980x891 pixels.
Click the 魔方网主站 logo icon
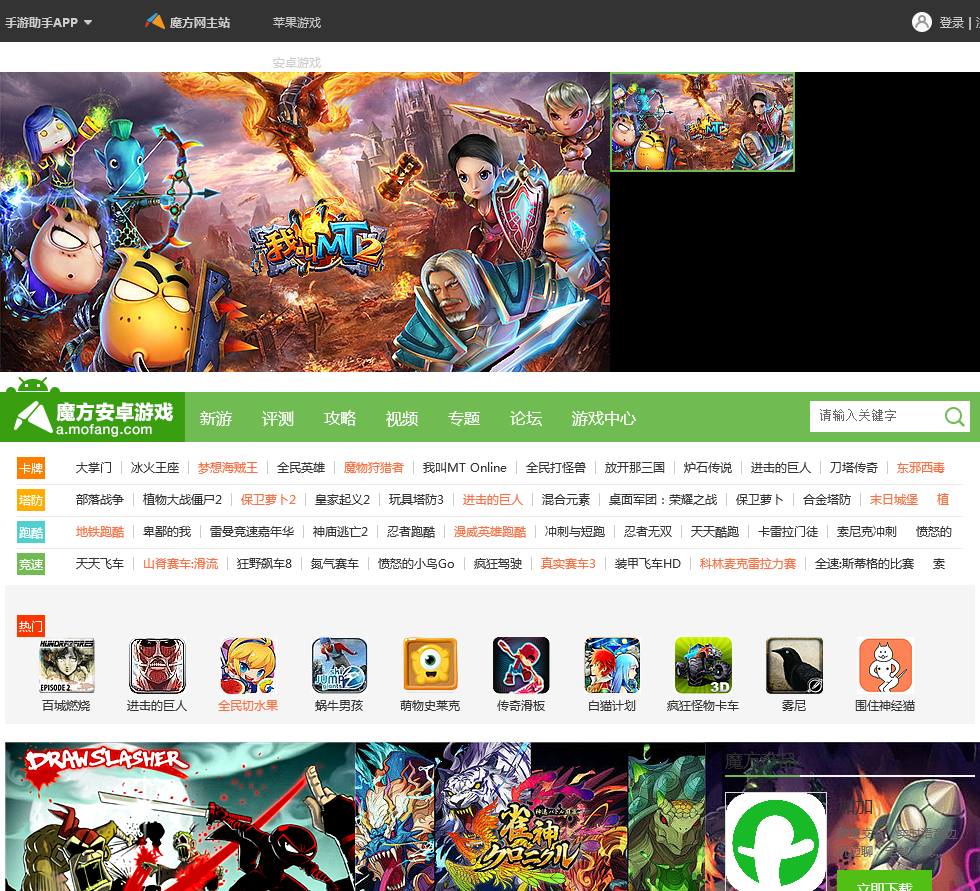[x=155, y=21]
